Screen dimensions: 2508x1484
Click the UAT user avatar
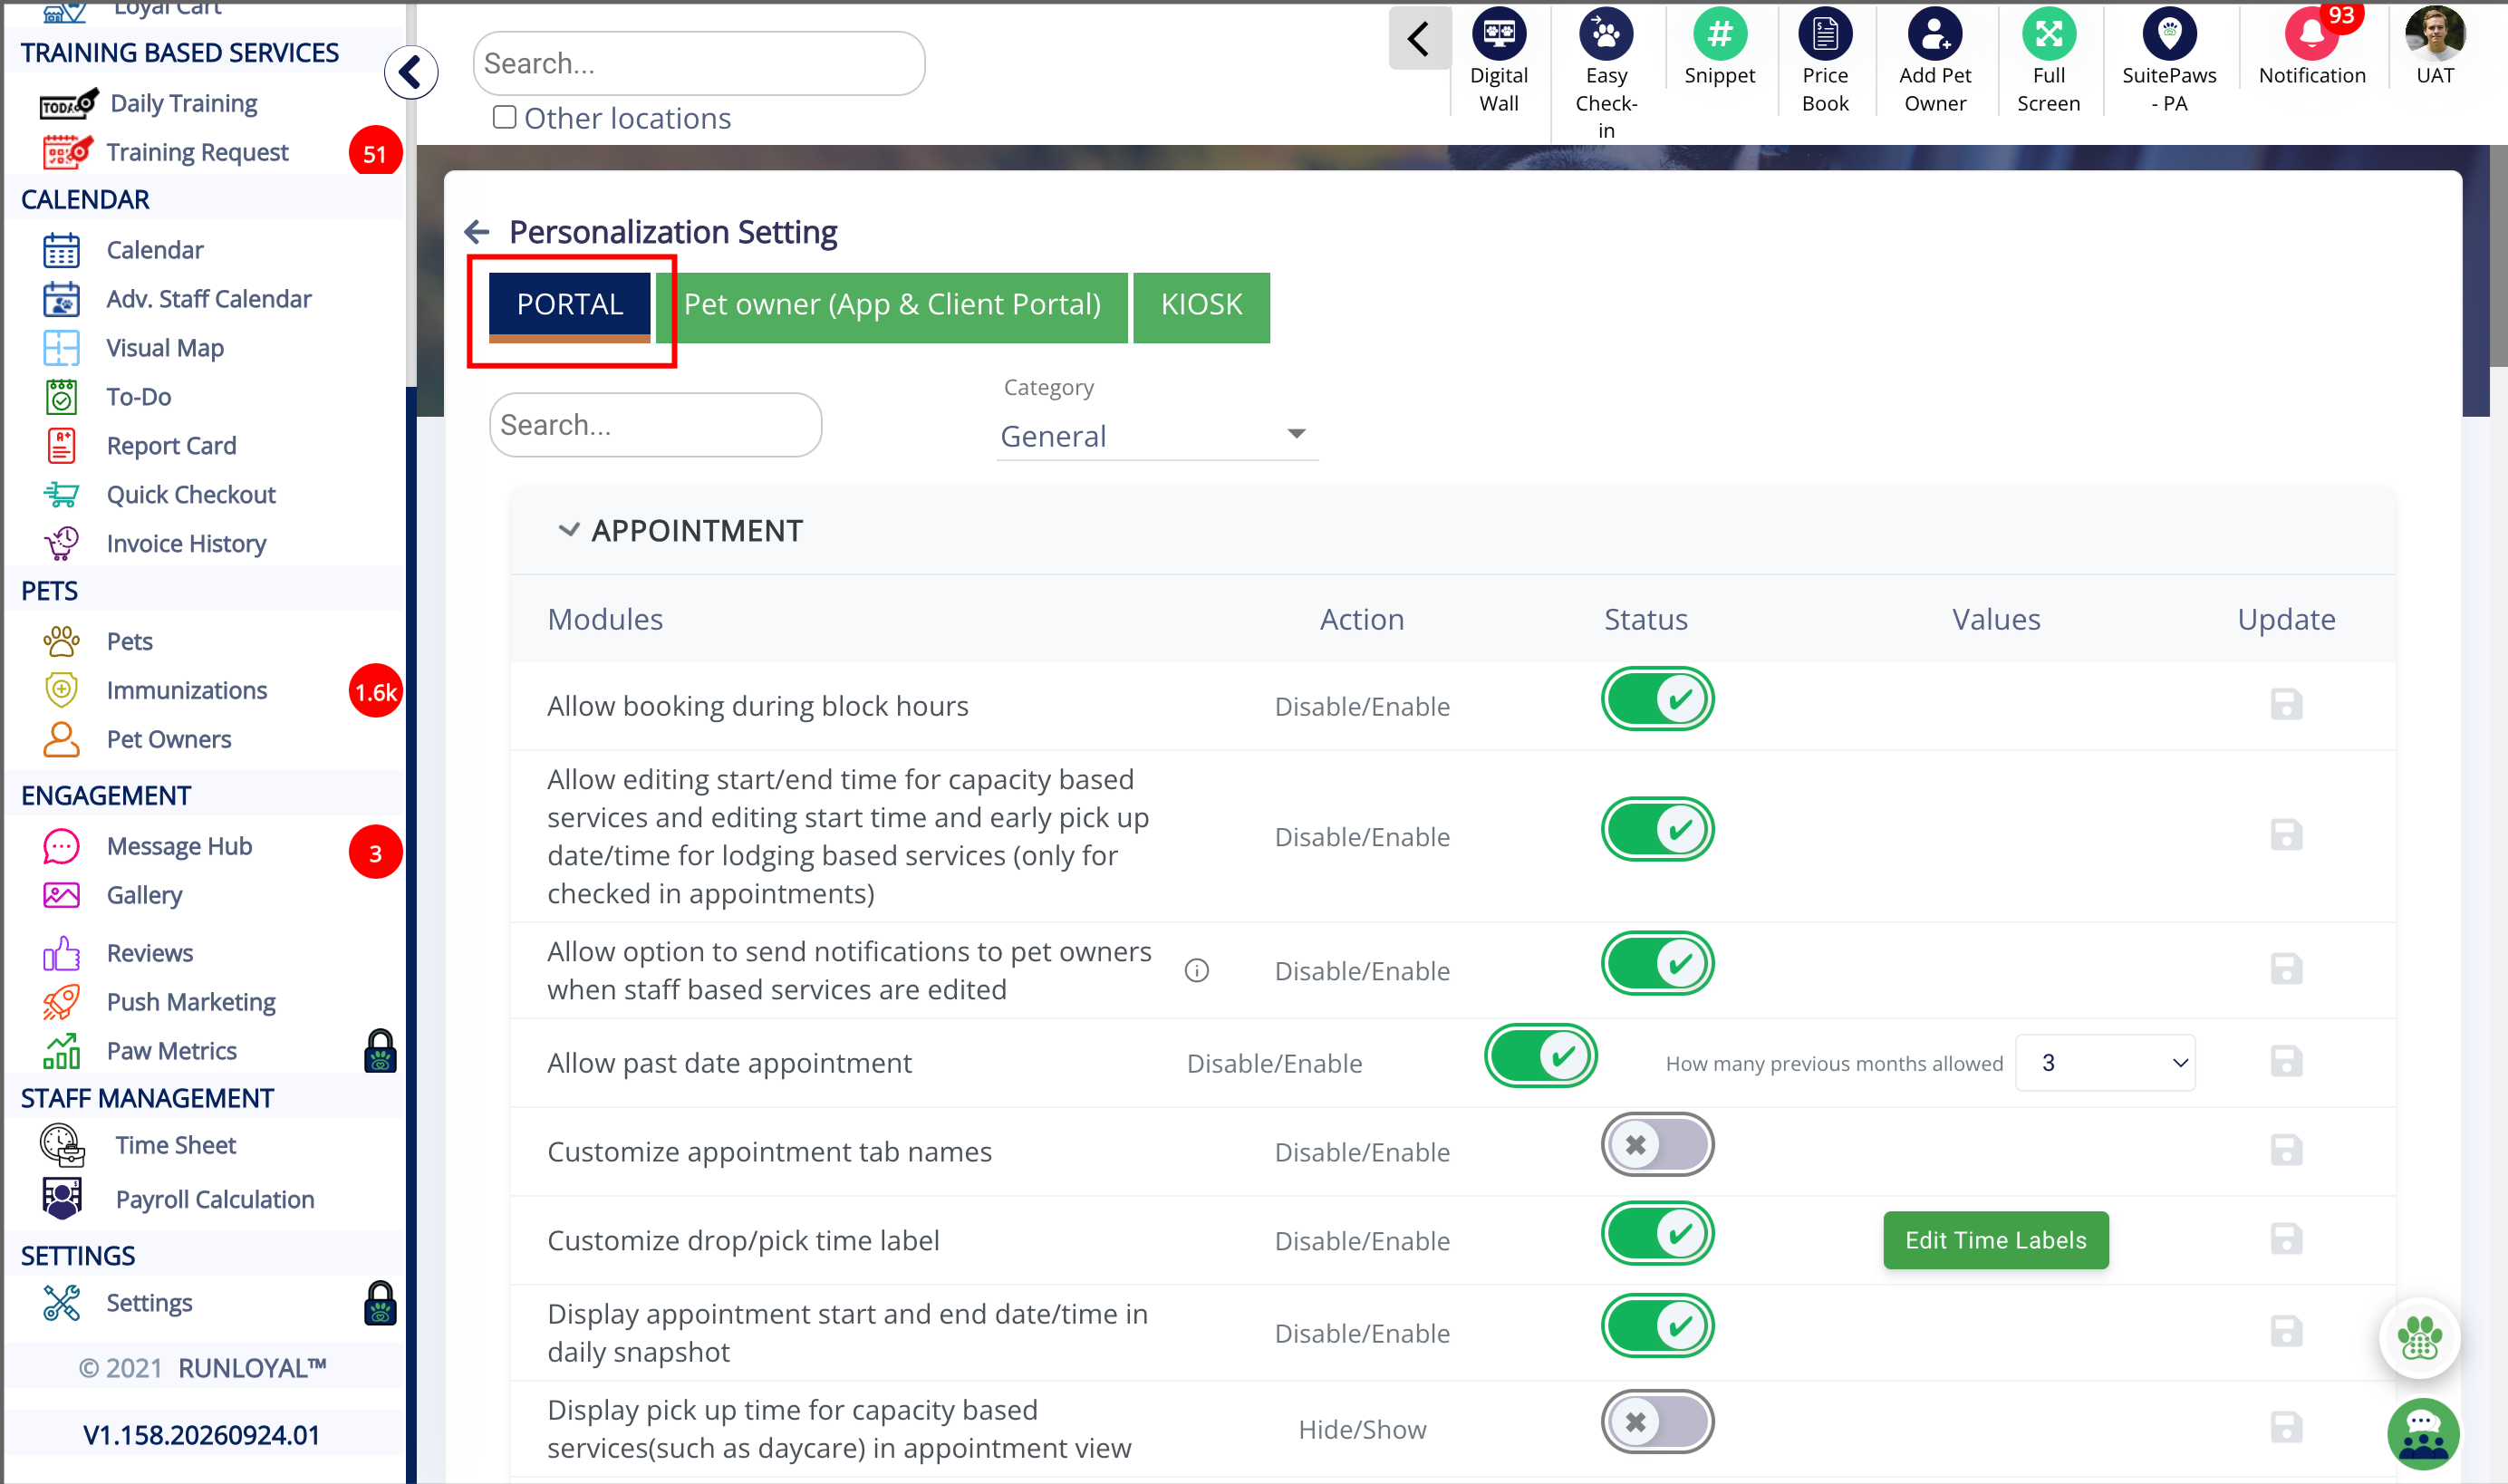(2435, 34)
